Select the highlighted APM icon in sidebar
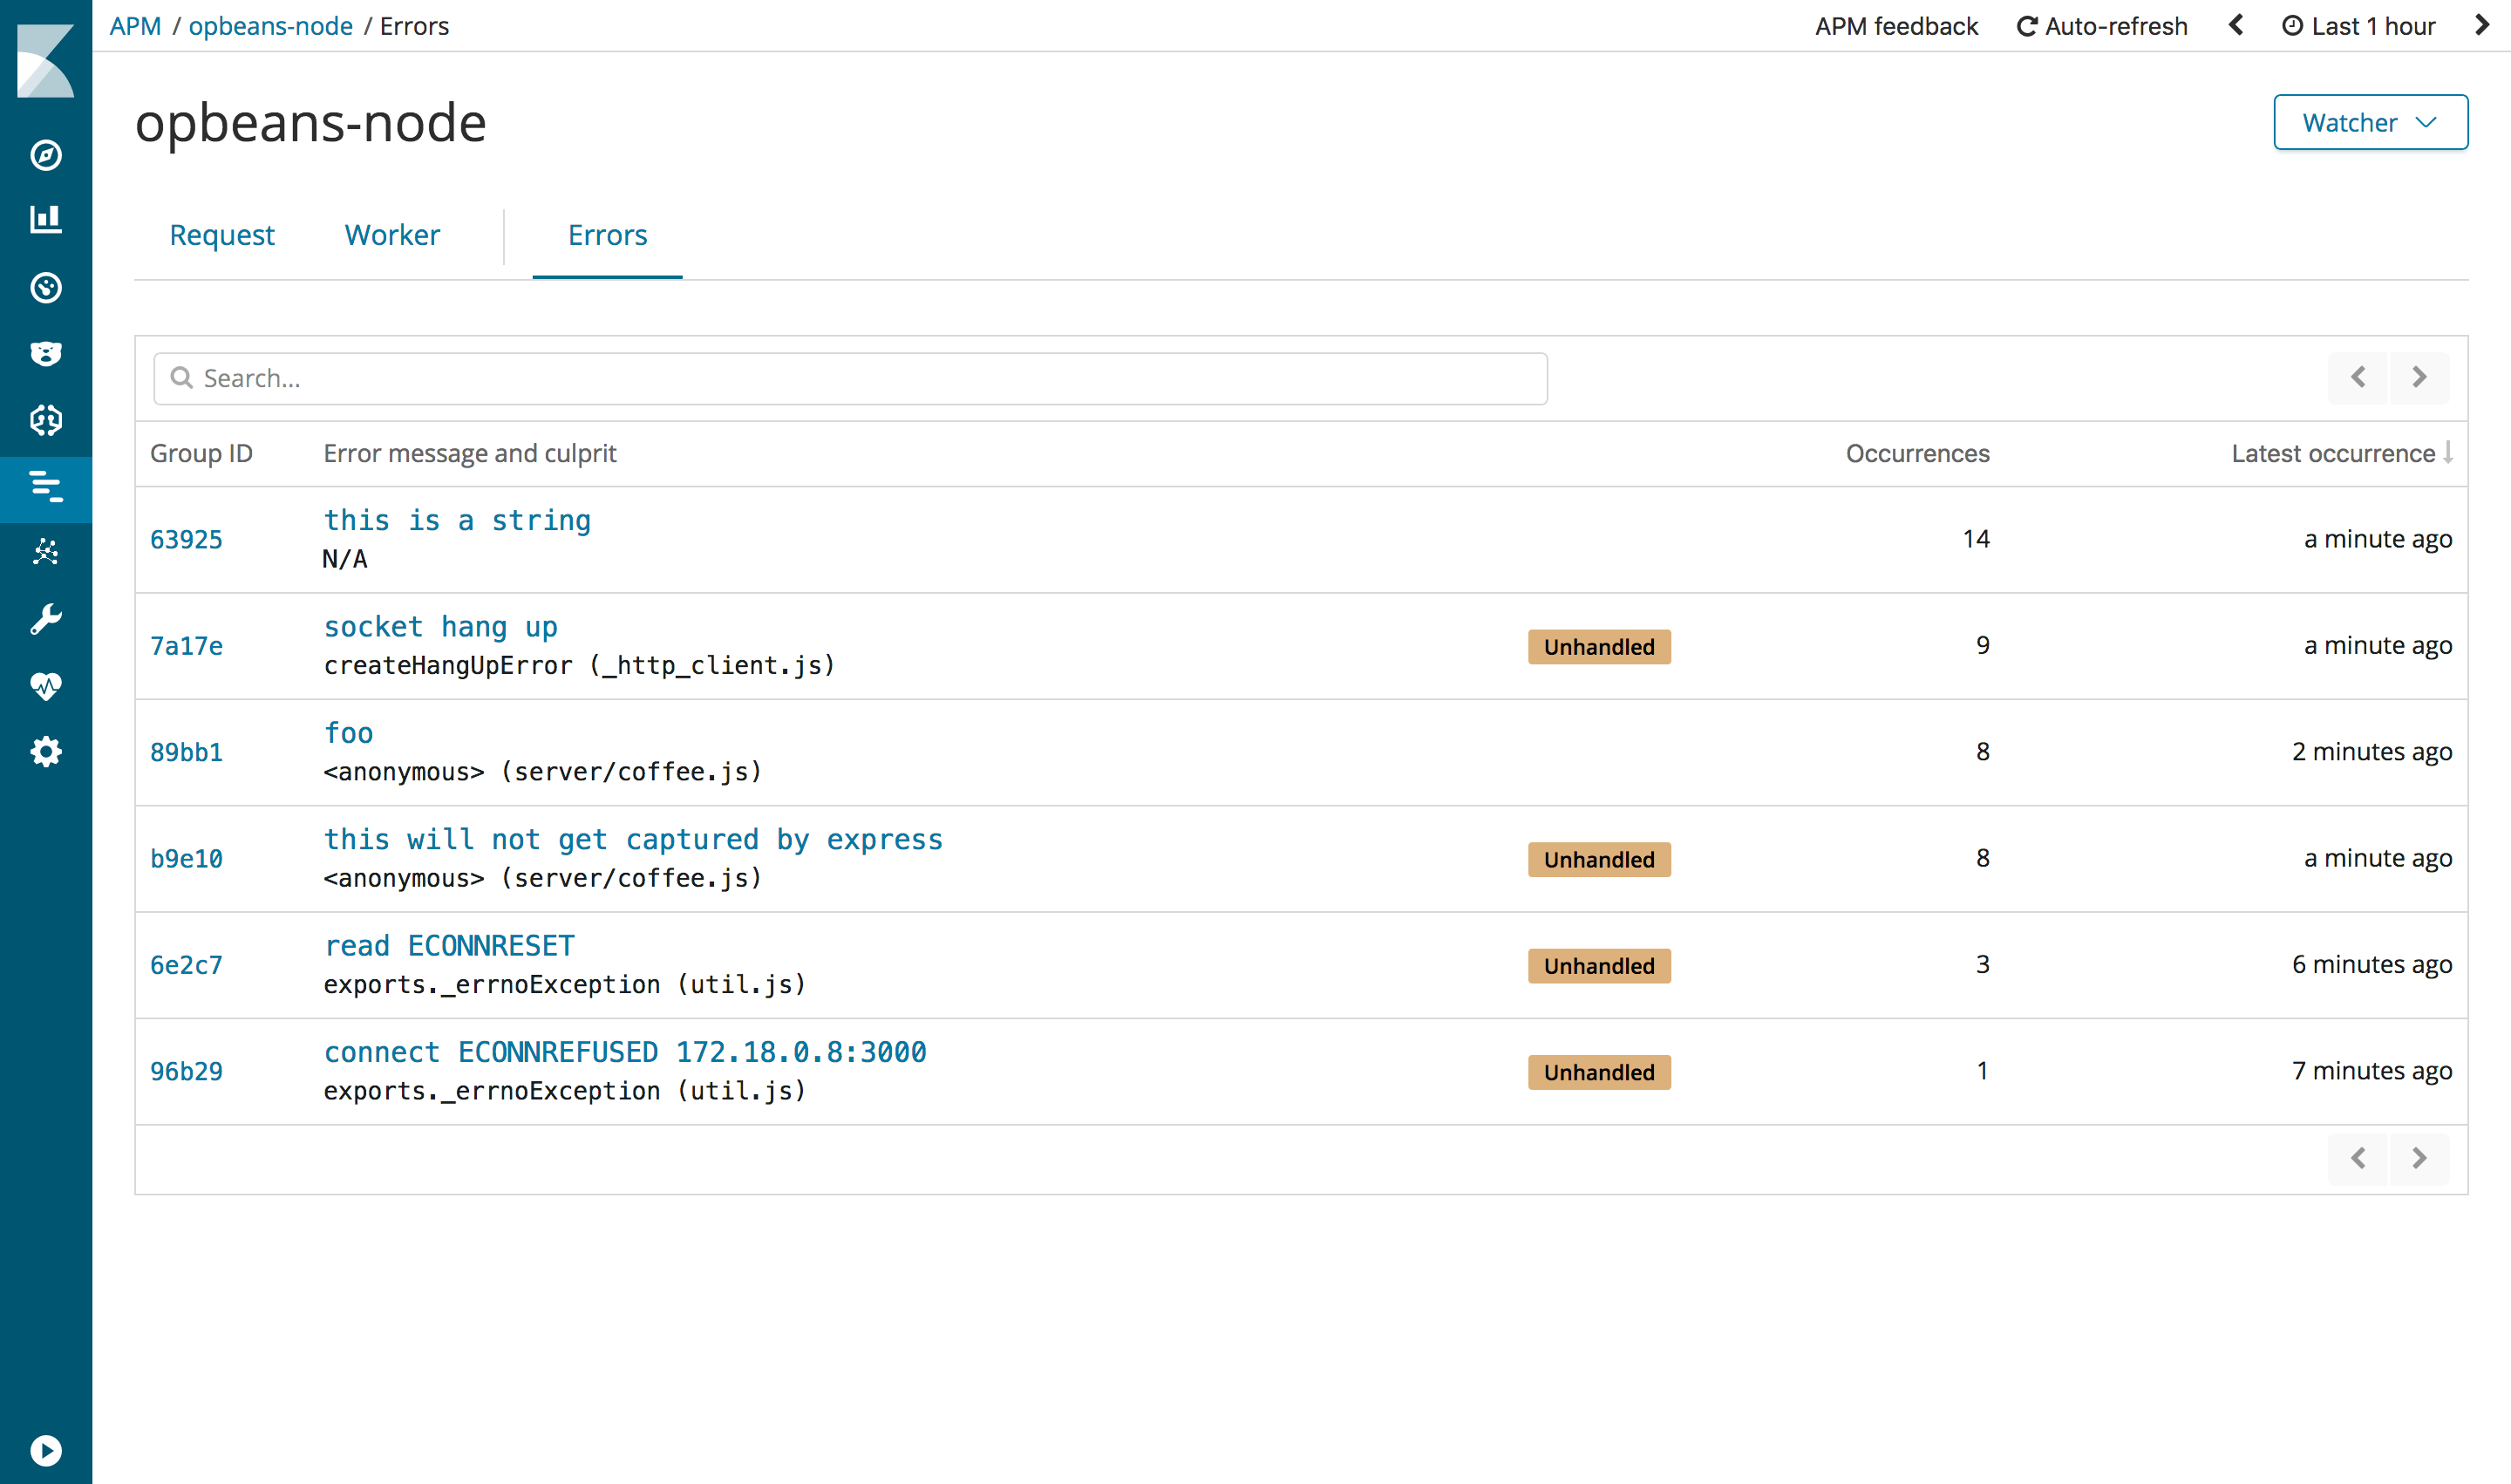This screenshot has height=1484, width=2511. [46, 489]
